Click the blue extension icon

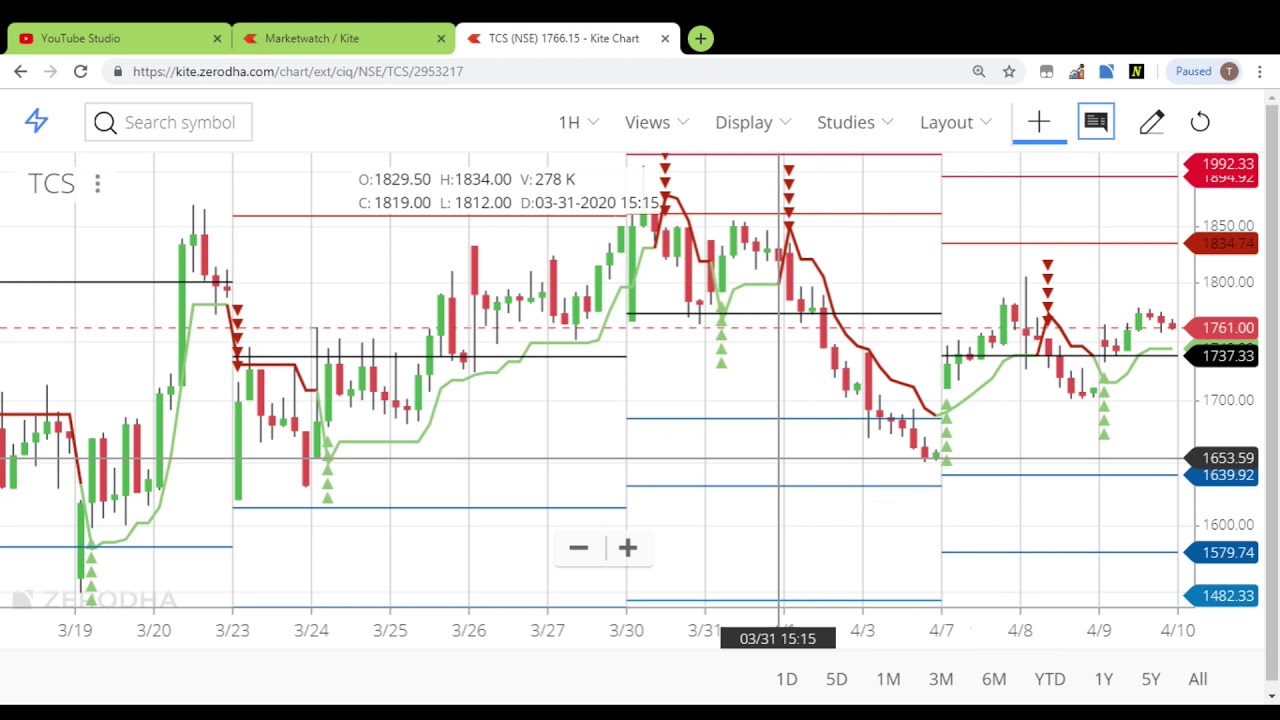click(x=1107, y=71)
